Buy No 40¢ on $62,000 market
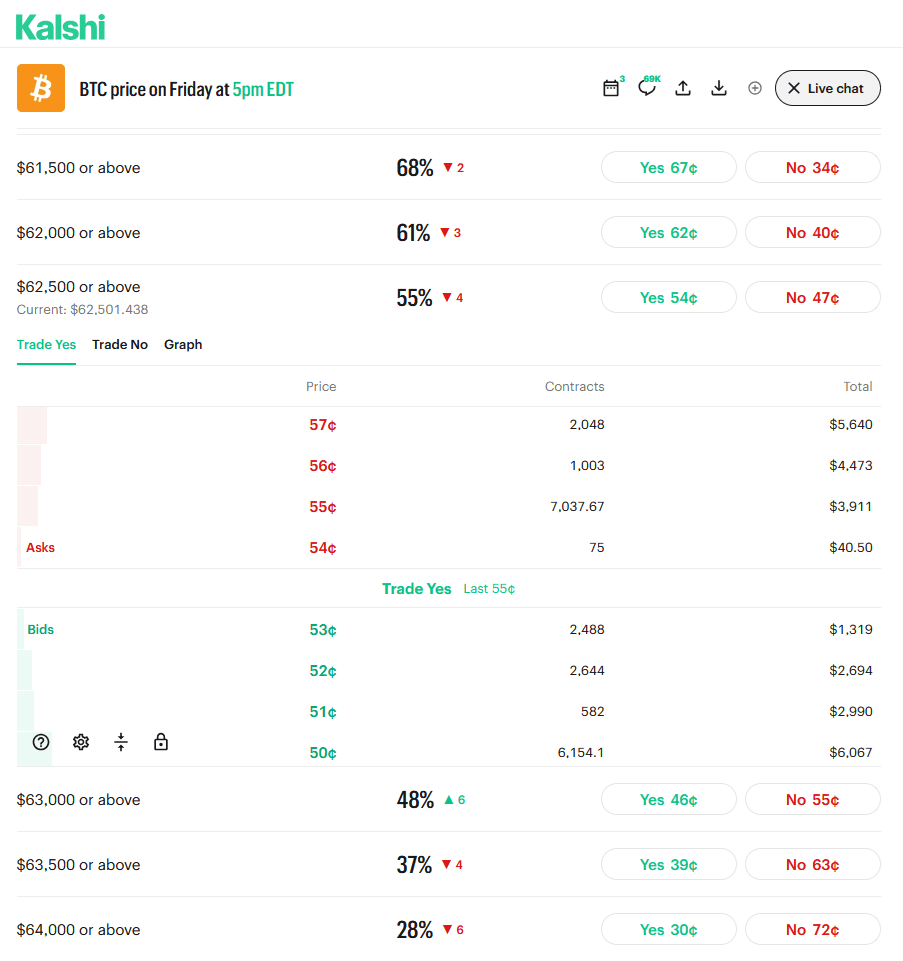903x961 pixels. pyautogui.click(x=813, y=232)
